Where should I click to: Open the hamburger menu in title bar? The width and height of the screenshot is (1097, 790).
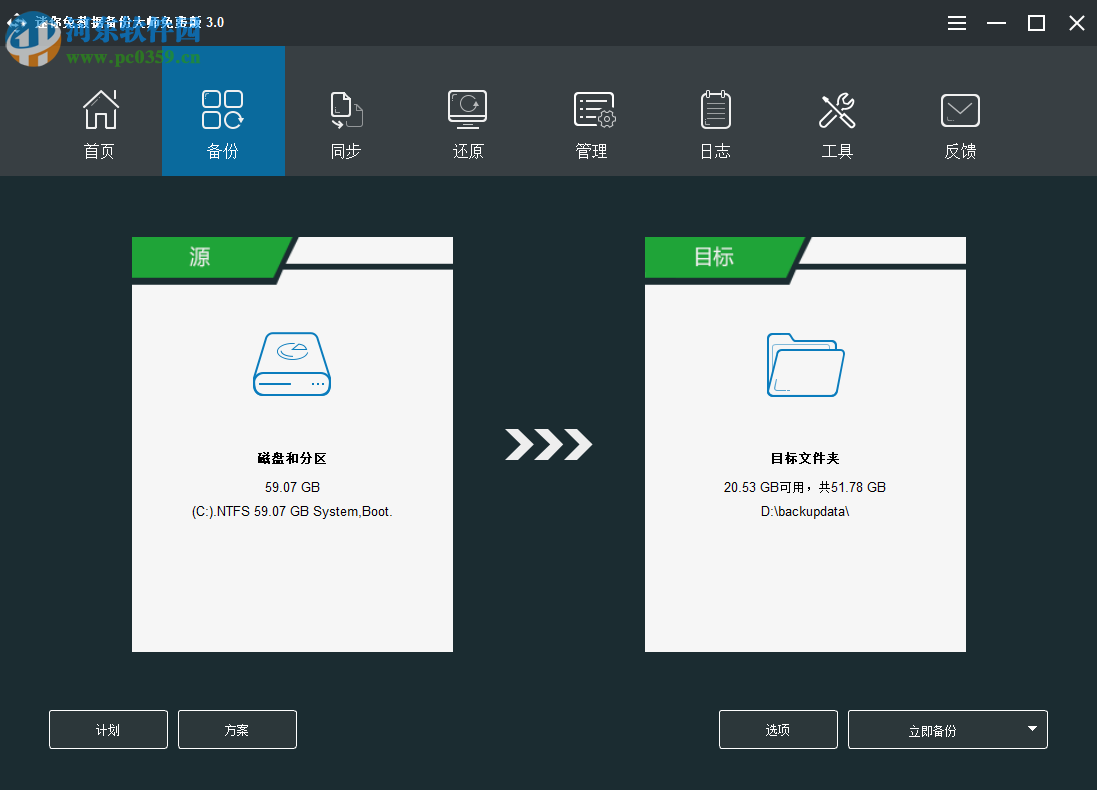(957, 23)
